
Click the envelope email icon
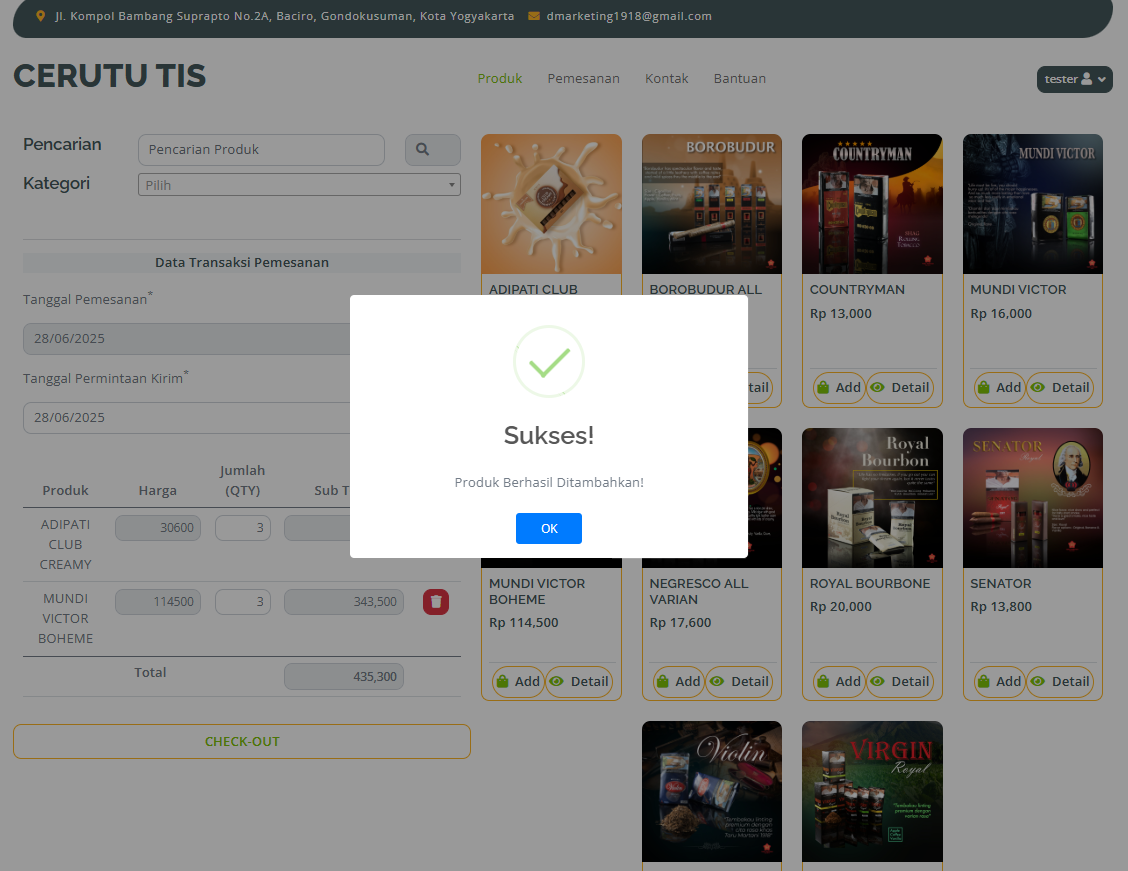(534, 17)
